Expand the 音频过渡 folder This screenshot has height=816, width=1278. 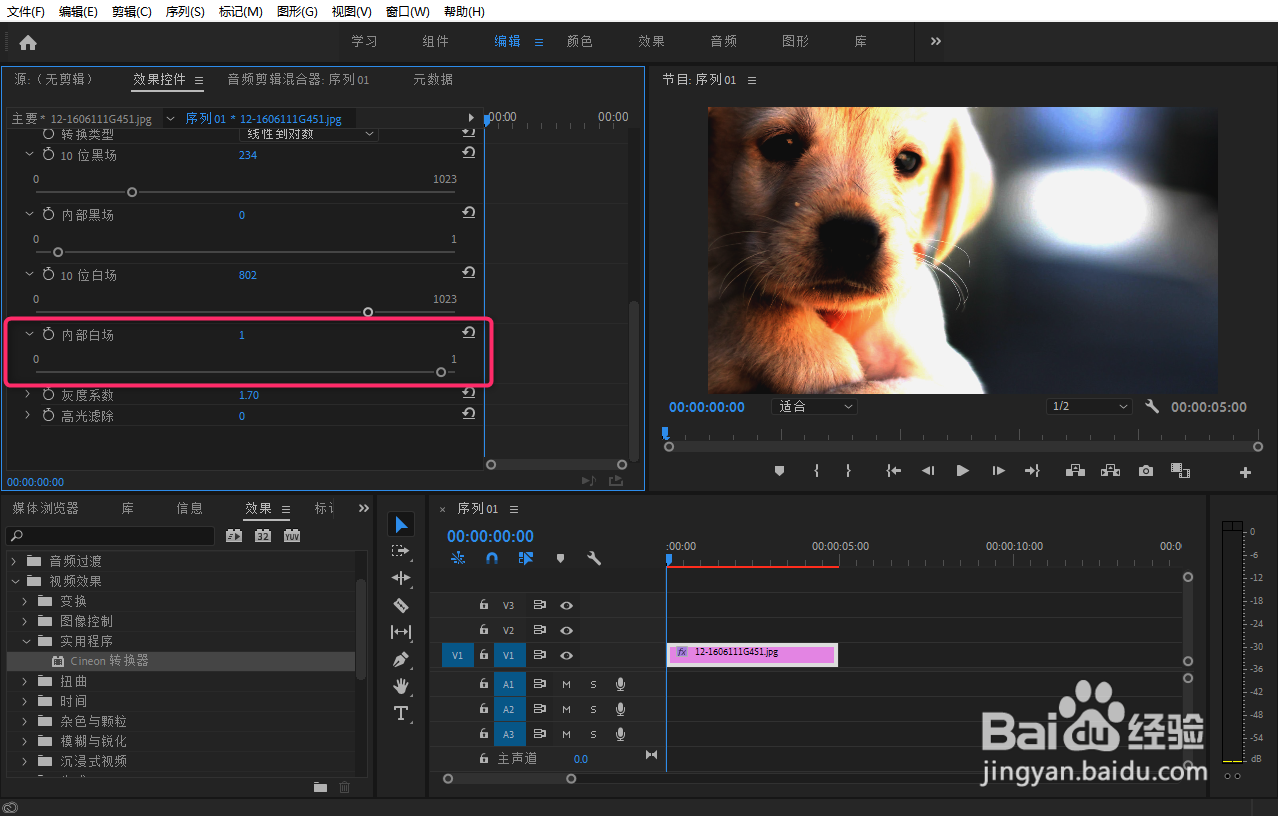click(x=15, y=561)
